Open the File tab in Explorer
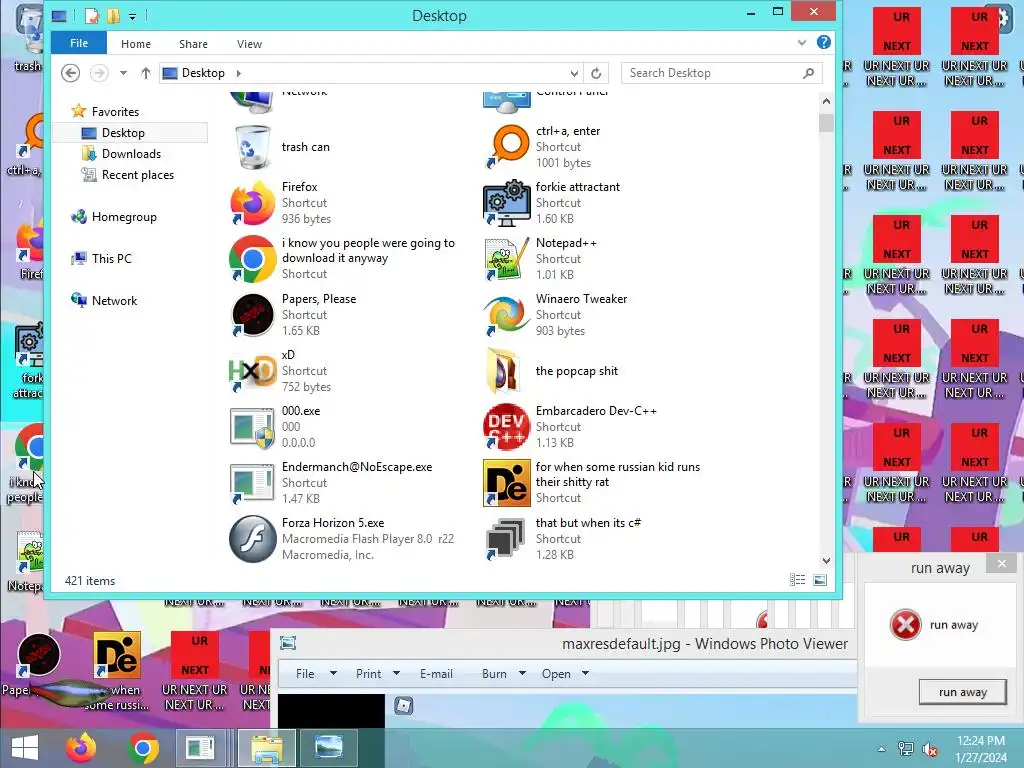Screen dimensions: 1024x768 tap(78, 43)
